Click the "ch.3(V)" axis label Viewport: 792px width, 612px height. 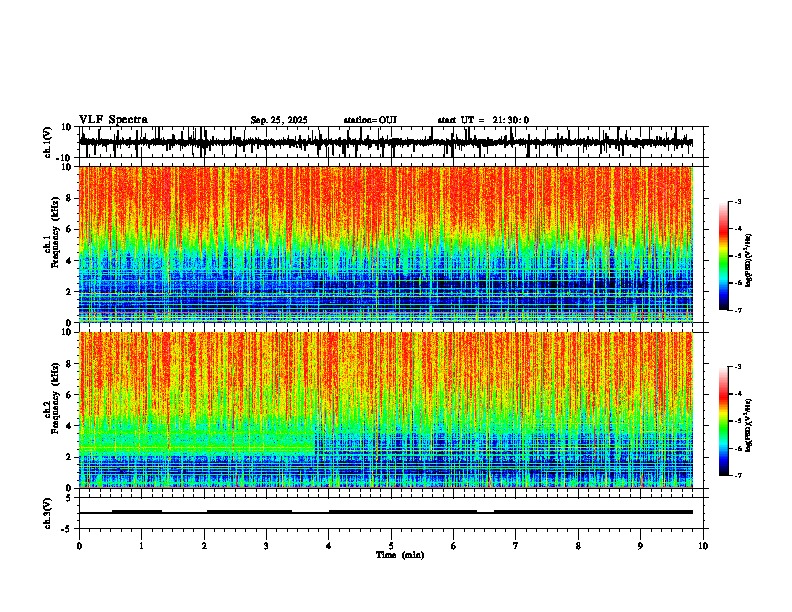(48, 513)
